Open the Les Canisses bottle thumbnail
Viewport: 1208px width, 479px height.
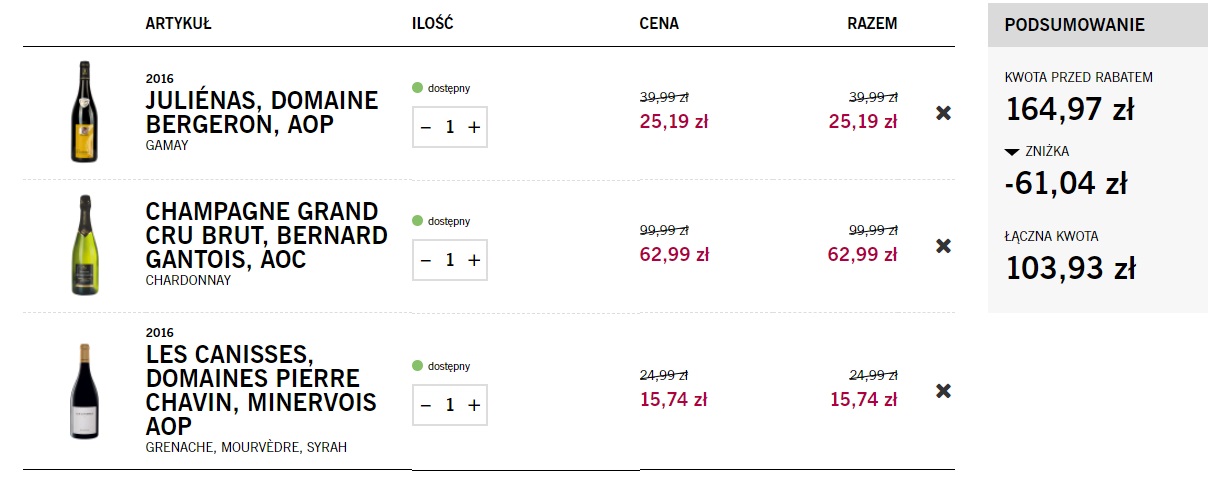coord(84,391)
